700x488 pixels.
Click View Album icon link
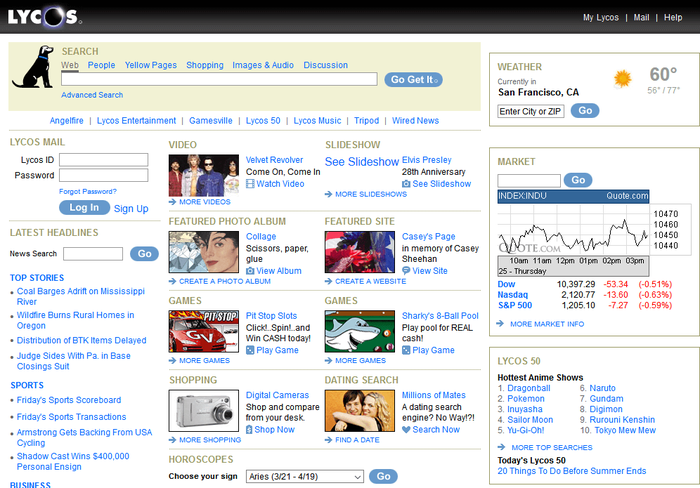point(273,271)
